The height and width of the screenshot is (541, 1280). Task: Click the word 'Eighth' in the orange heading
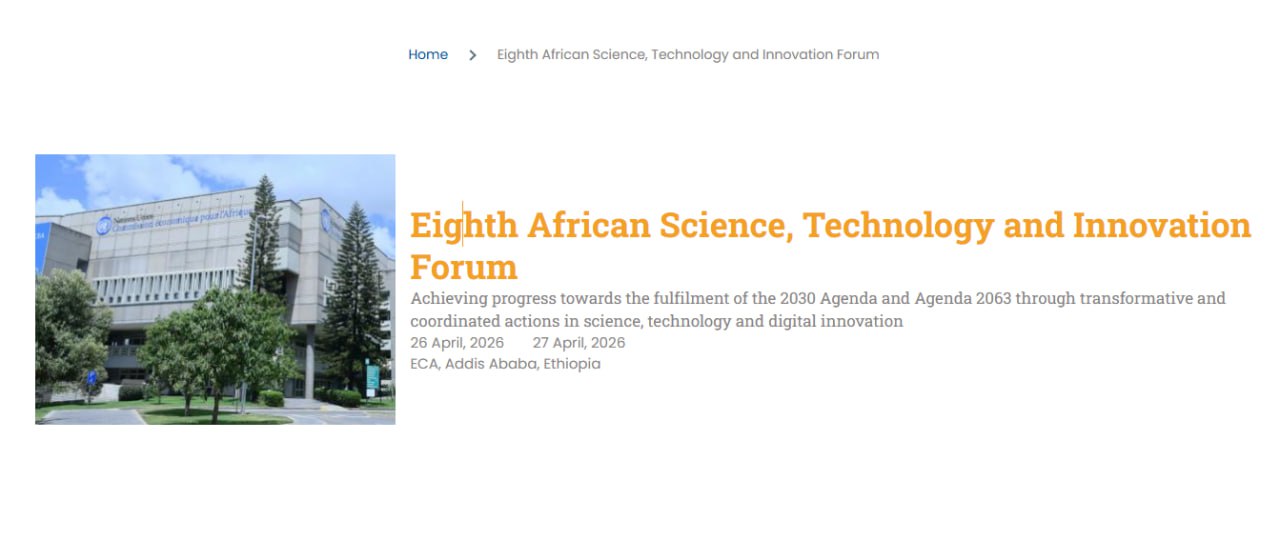[x=464, y=225]
